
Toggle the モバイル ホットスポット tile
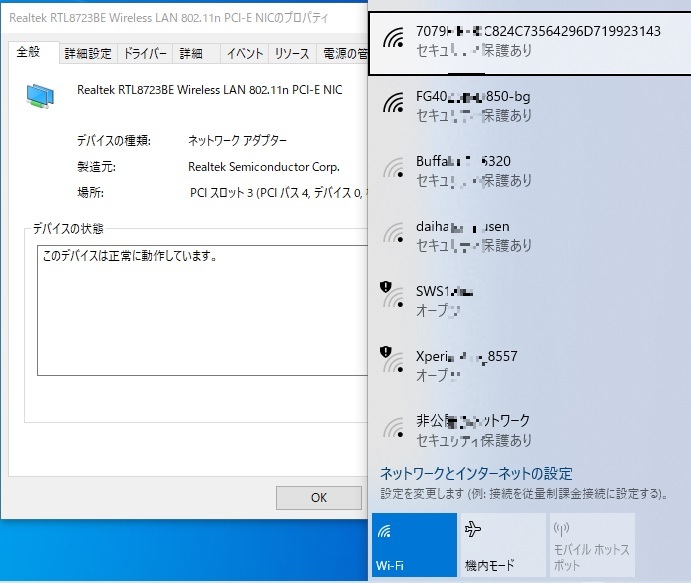pos(592,545)
